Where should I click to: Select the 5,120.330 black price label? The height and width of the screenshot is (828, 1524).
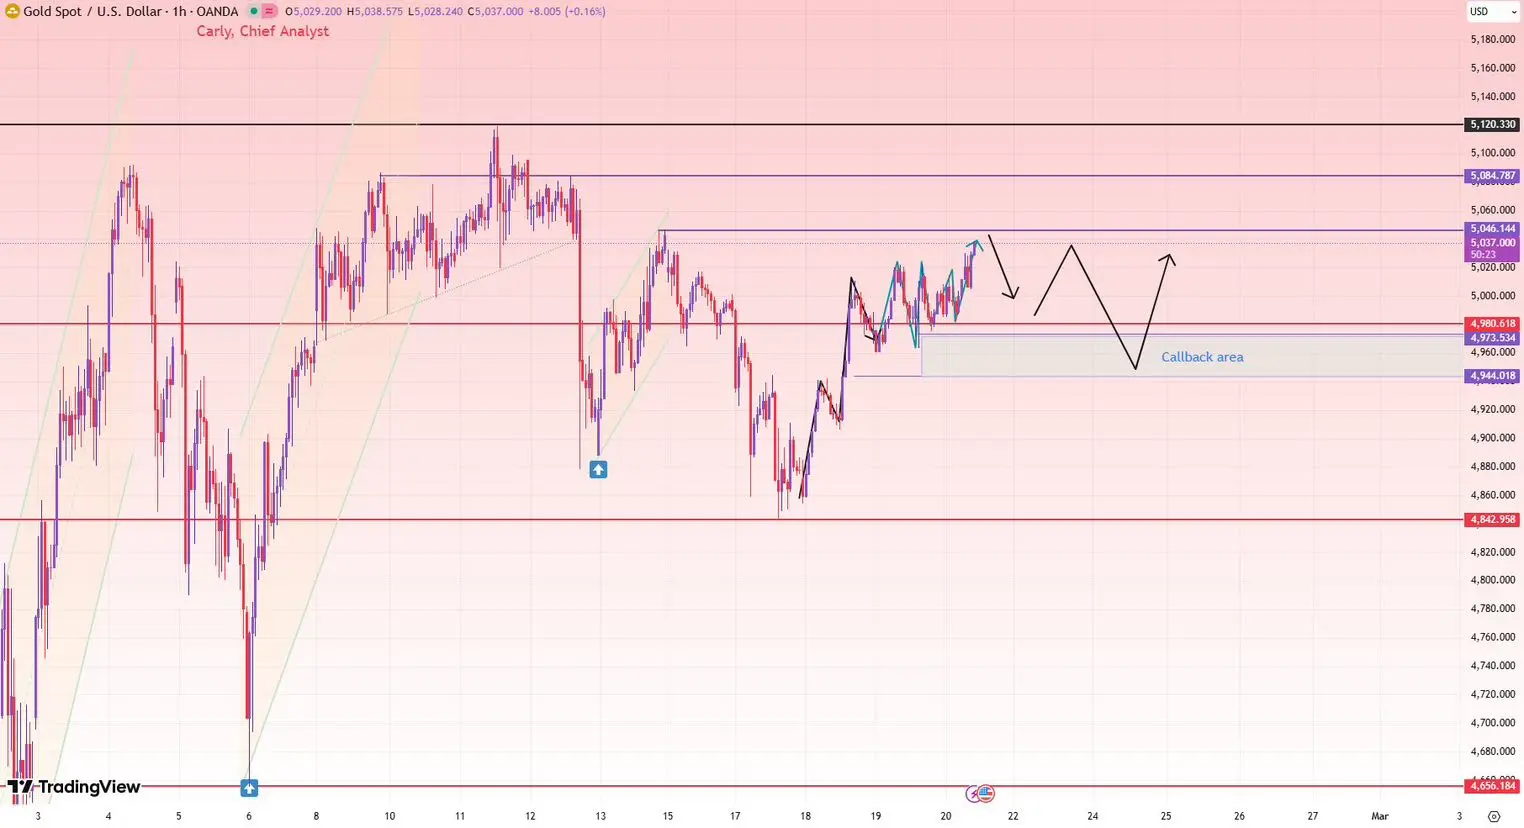tap(1492, 125)
